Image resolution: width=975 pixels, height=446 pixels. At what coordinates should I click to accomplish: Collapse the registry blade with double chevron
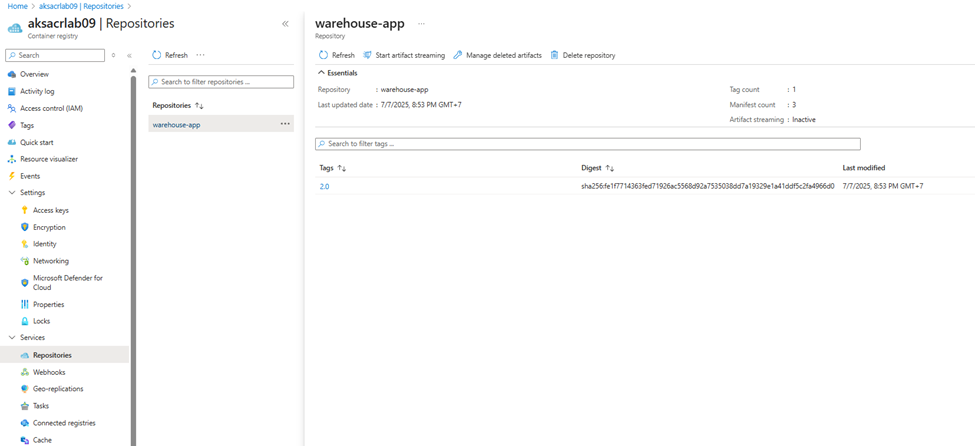pyautogui.click(x=285, y=24)
